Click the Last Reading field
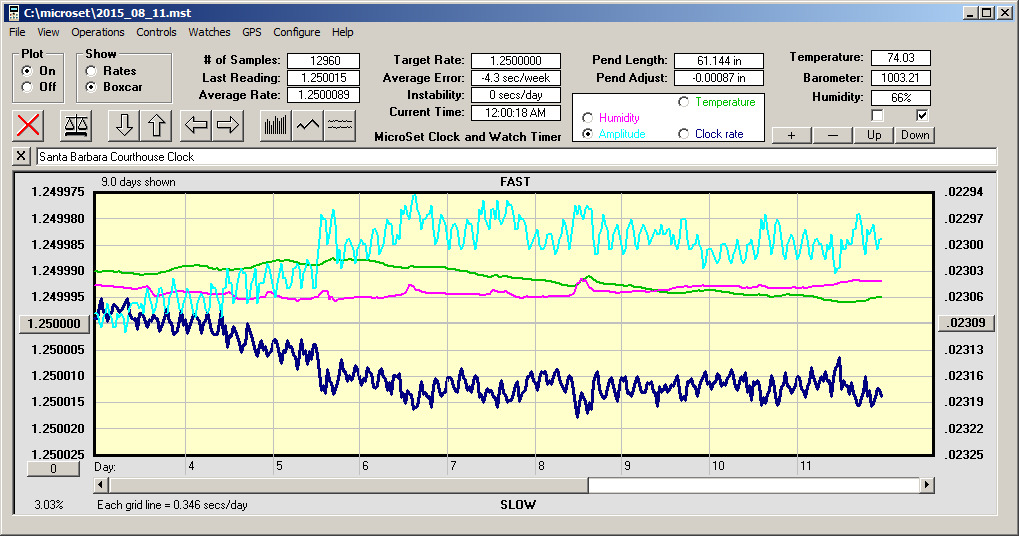The height and width of the screenshot is (536, 1019). click(x=324, y=77)
